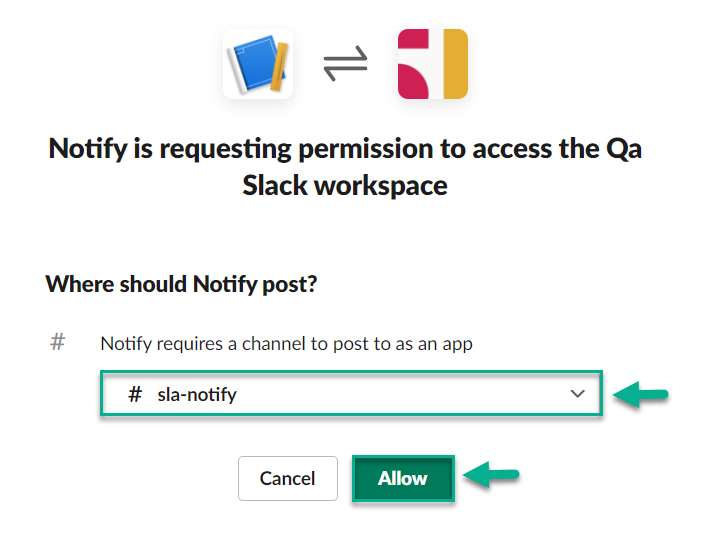The height and width of the screenshot is (534, 706).
Task: Click the Notify app blueprint icon
Action: 257,64
